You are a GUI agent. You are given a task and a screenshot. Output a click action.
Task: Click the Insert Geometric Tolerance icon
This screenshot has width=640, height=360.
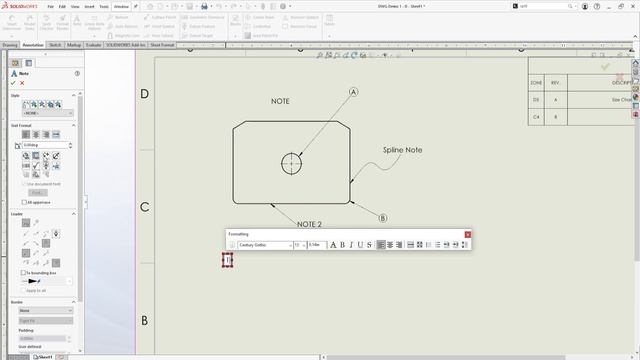(x=26, y=166)
